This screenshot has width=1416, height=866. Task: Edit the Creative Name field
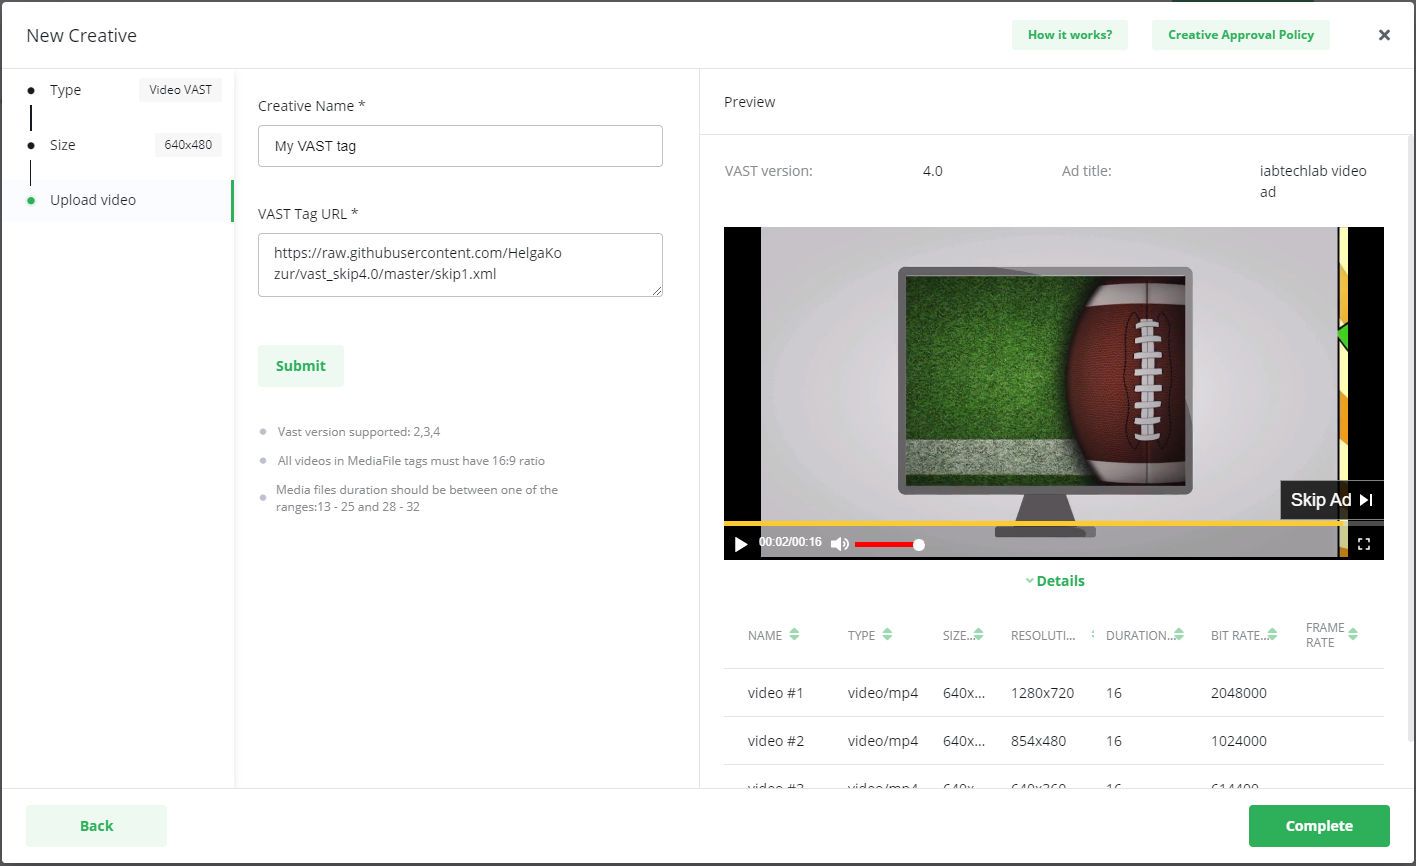click(460, 146)
